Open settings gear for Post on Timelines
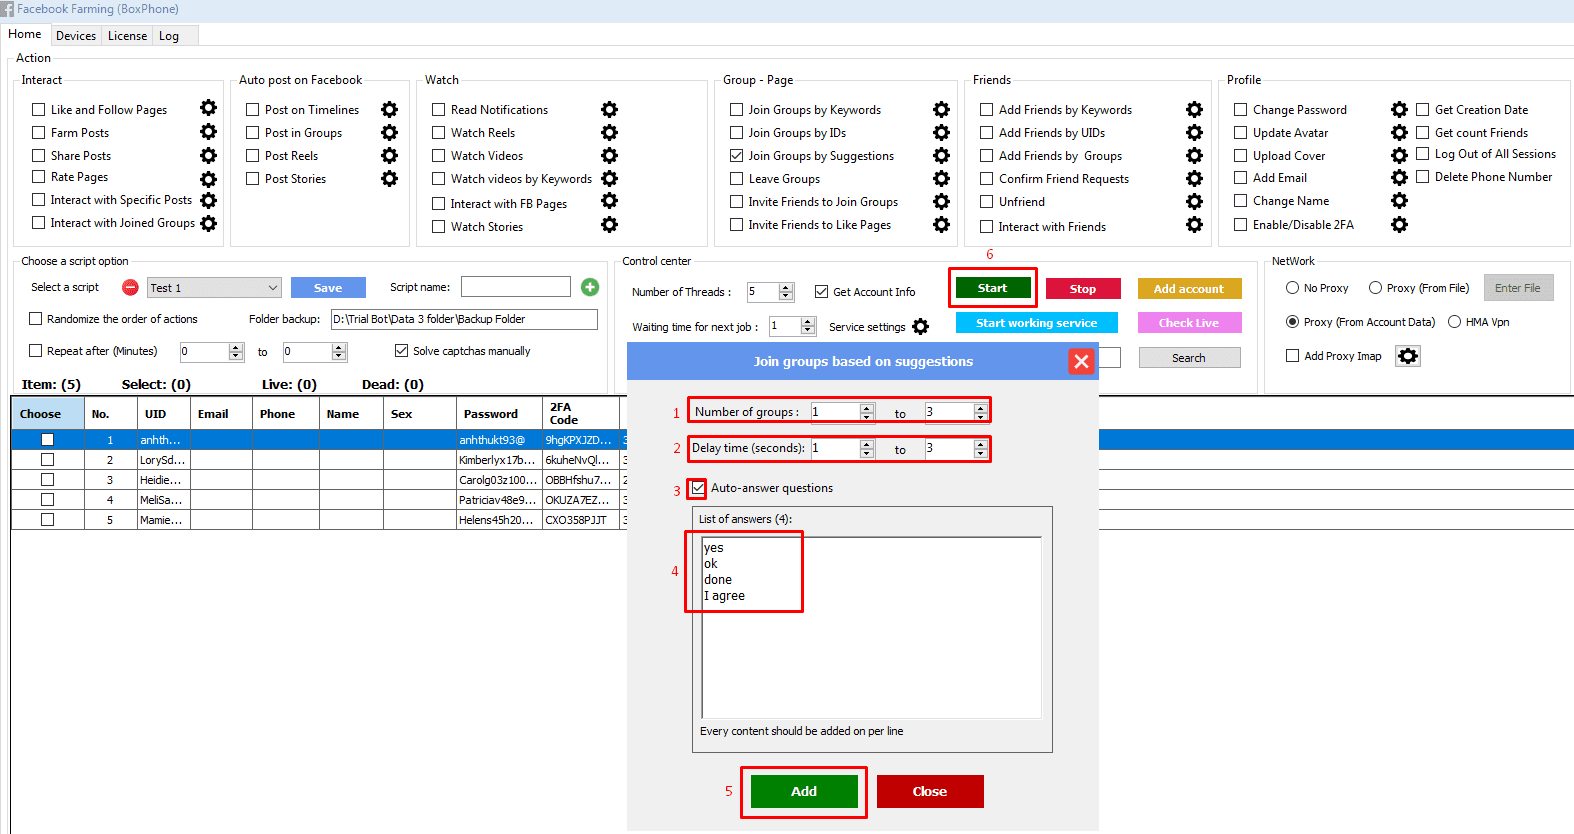This screenshot has width=1574, height=834. coord(389,109)
